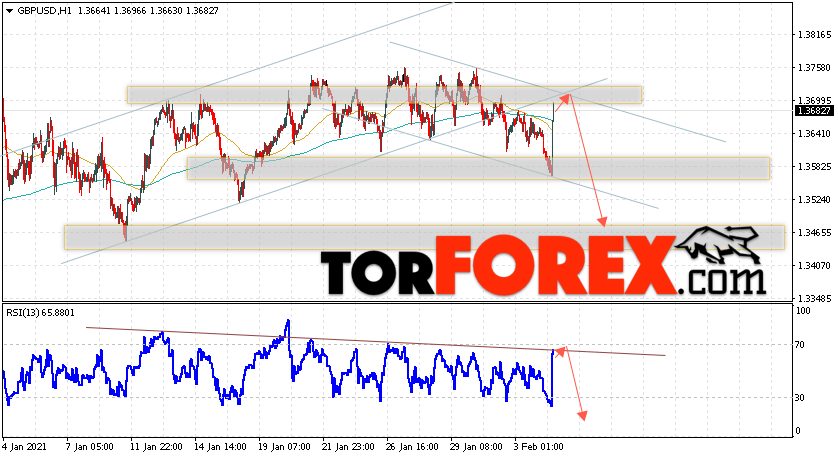Viewport: 838px width, 458px height.
Task: Select the 21 Jan 23:00 time label
Action: coord(348,447)
